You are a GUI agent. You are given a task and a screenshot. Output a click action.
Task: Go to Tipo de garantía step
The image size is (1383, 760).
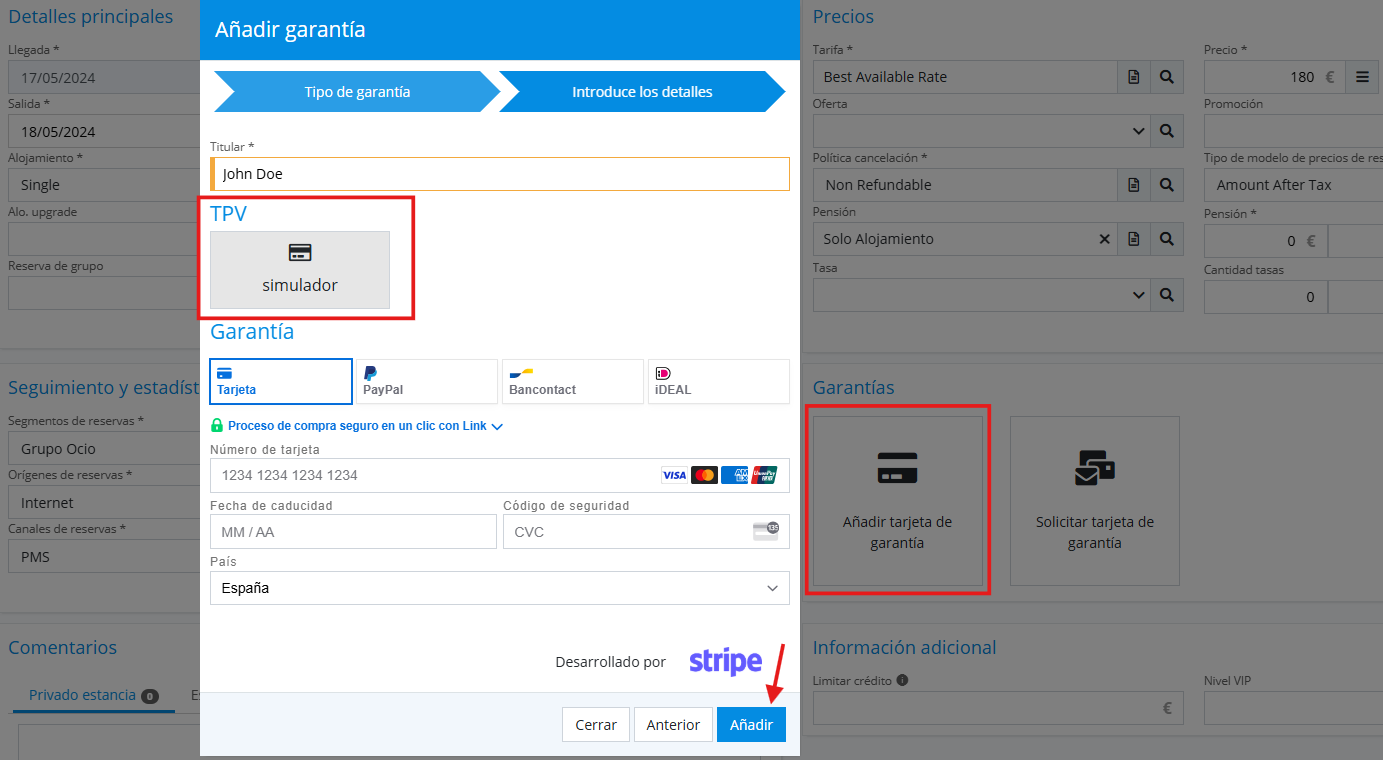[357, 92]
